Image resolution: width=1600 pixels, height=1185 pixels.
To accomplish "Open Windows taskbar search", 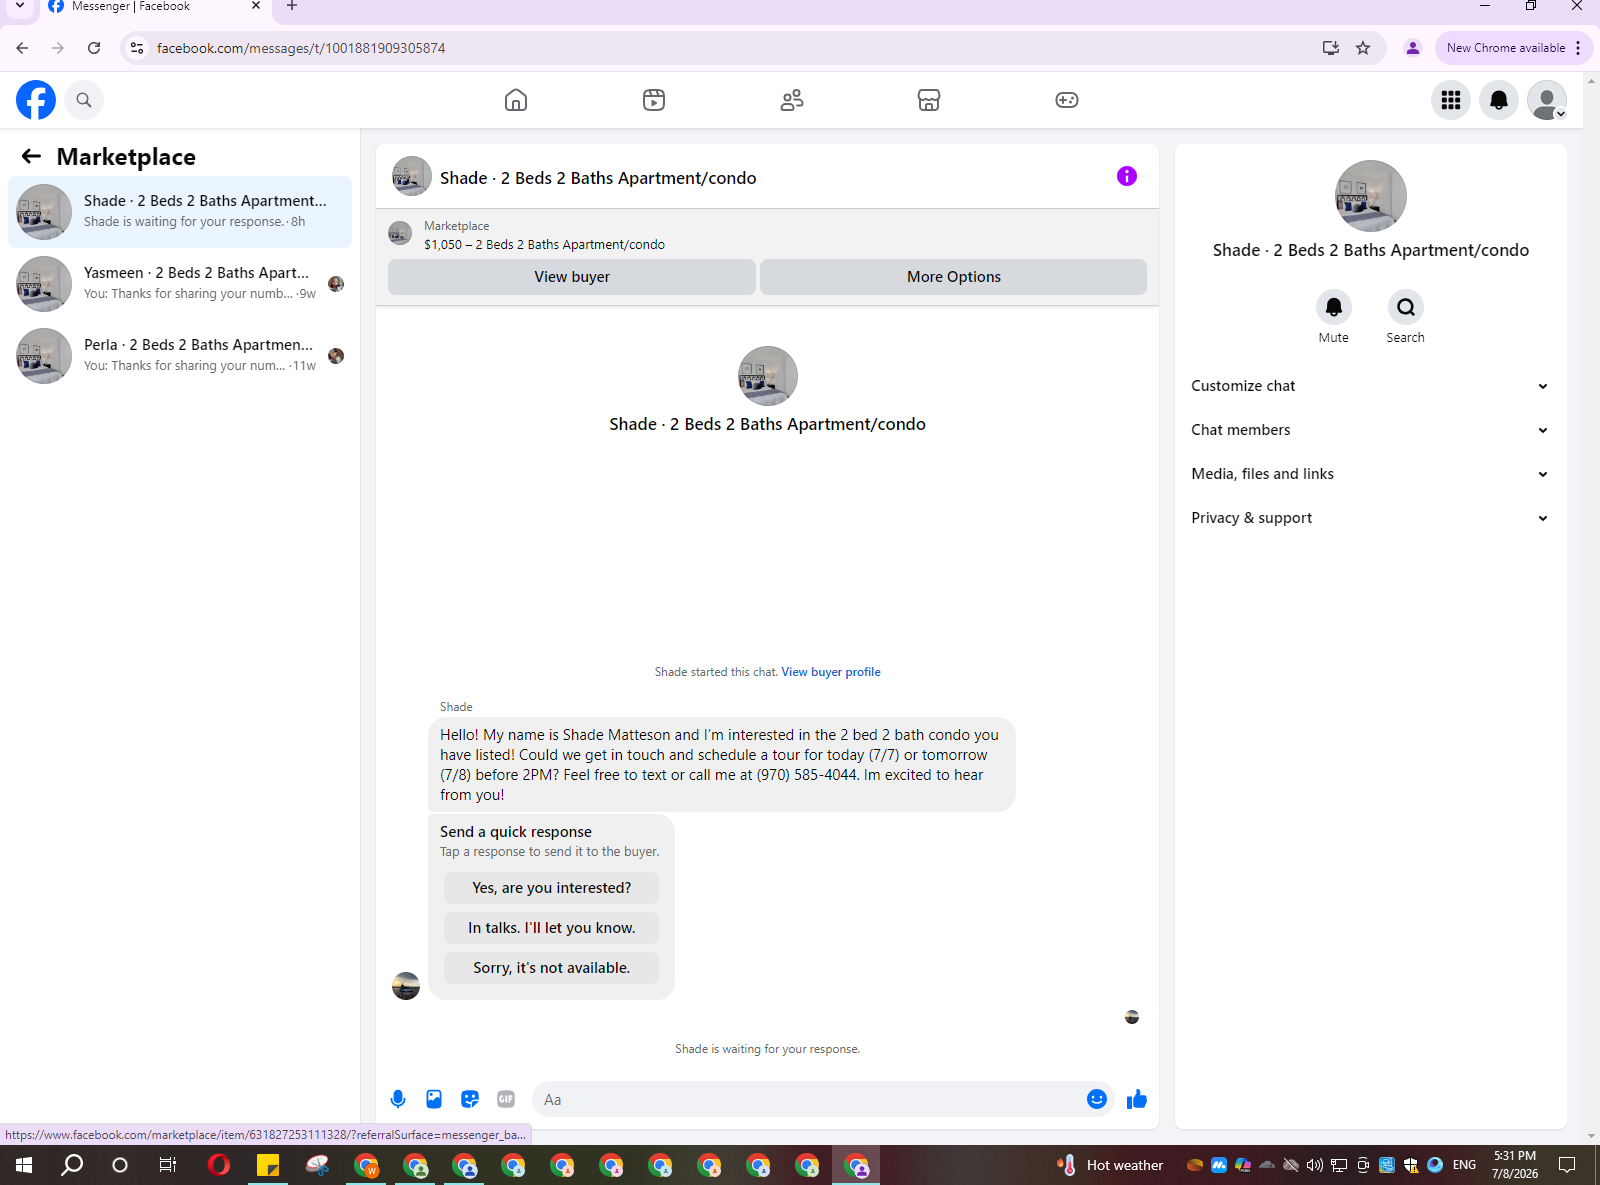I will (72, 1165).
